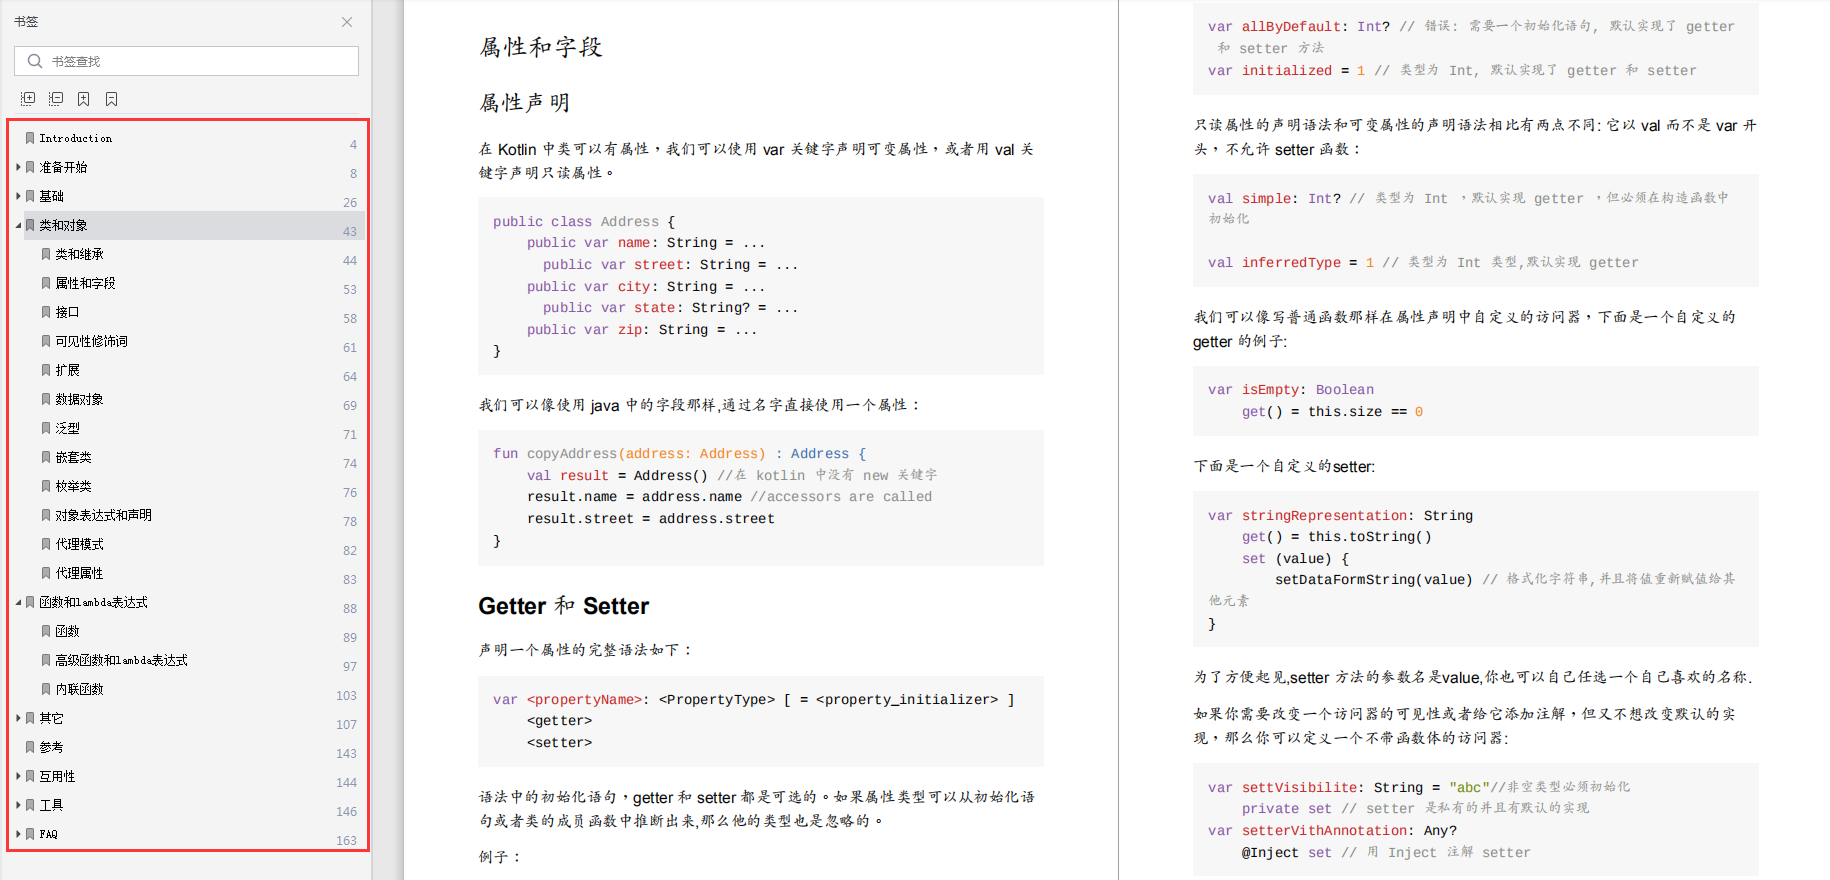Viewport: 1830px width, 880px height.
Task: Click the expand all bookmarks icon
Action: point(28,99)
